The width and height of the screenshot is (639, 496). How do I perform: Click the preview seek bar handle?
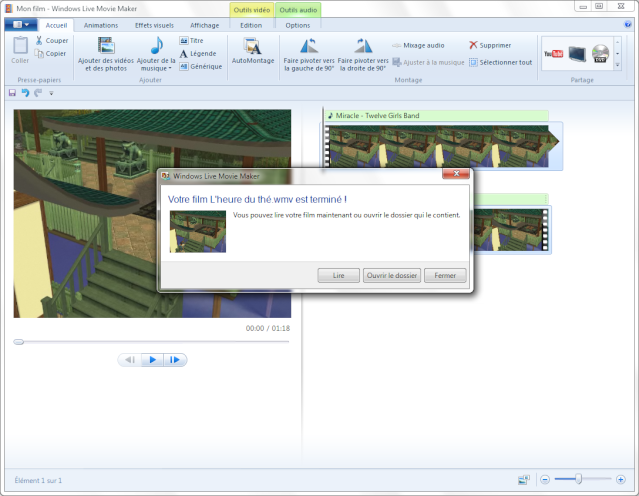pyautogui.click(x=18, y=342)
